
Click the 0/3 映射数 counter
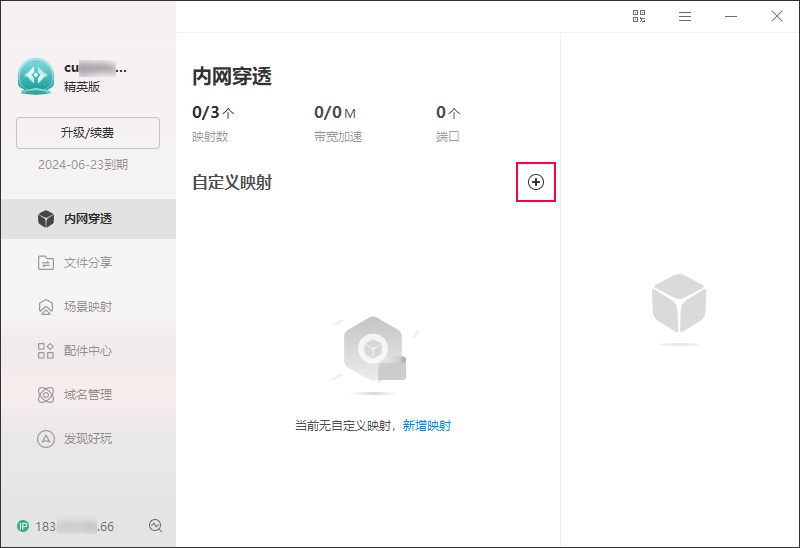point(213,112)
